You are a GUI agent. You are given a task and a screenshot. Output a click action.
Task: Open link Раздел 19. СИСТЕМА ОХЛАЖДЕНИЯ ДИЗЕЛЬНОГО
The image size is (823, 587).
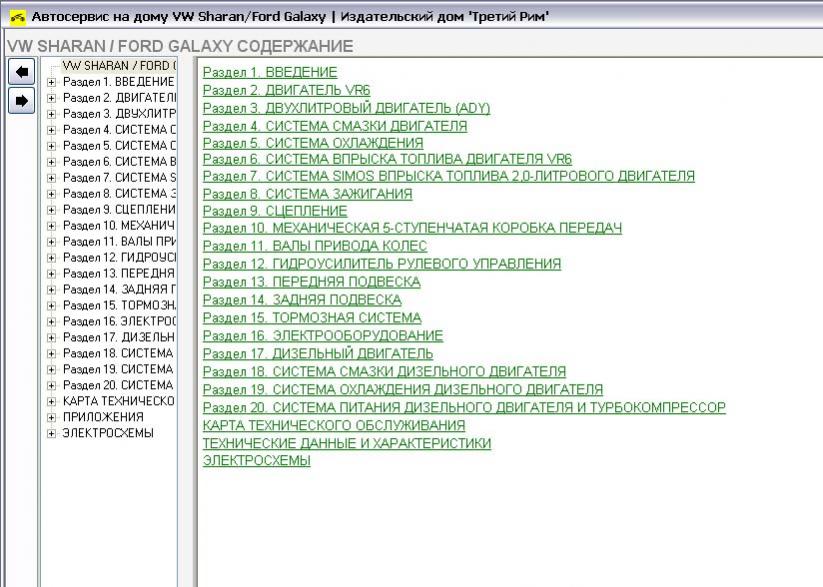(x=403, y=390)
